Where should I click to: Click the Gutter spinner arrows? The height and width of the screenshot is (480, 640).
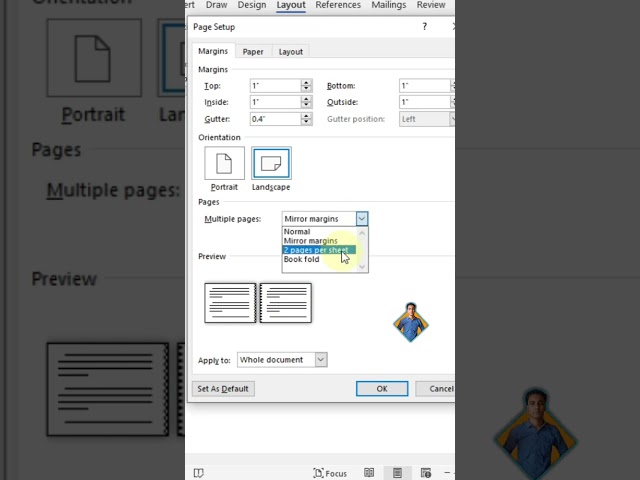point(306,119)
